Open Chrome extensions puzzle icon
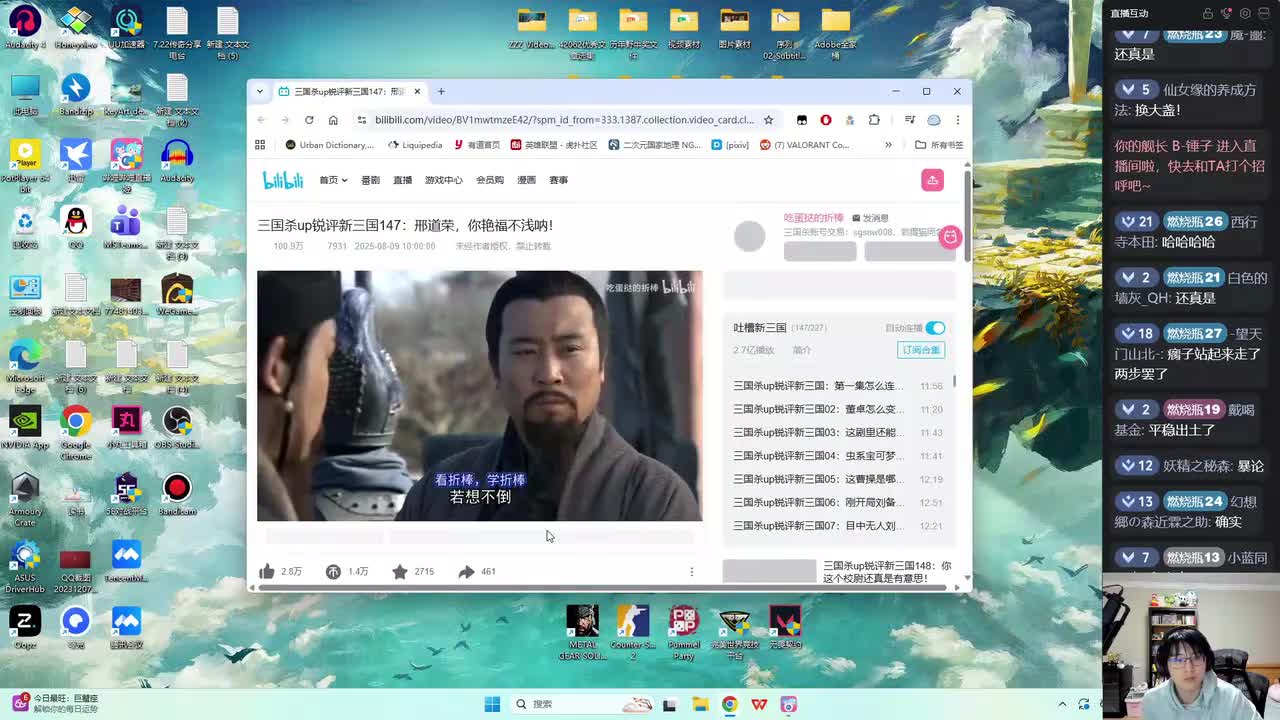Viewport: 1280px width, 720px height. pos(874,120)
